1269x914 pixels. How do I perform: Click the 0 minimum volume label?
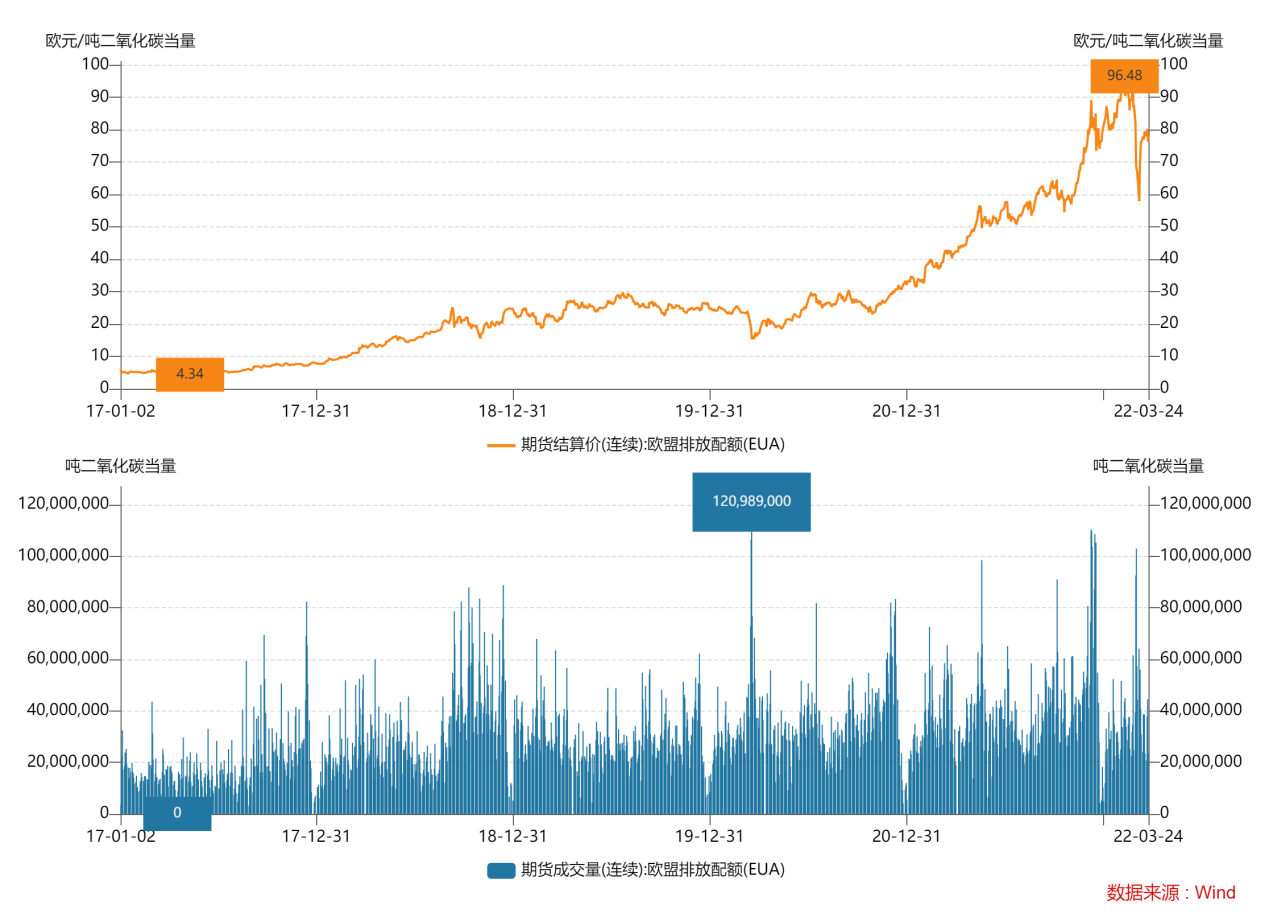point(177,813)
